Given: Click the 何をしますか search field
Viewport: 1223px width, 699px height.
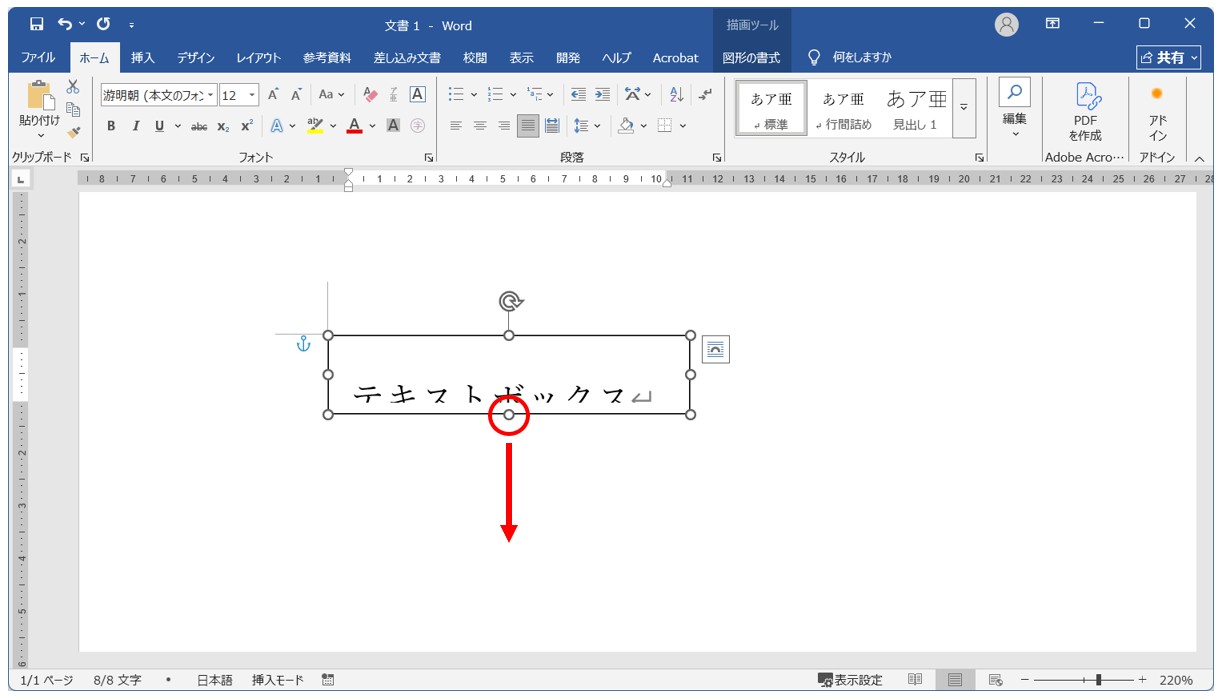Looking at the screenshot, I should tap(849, 58).
